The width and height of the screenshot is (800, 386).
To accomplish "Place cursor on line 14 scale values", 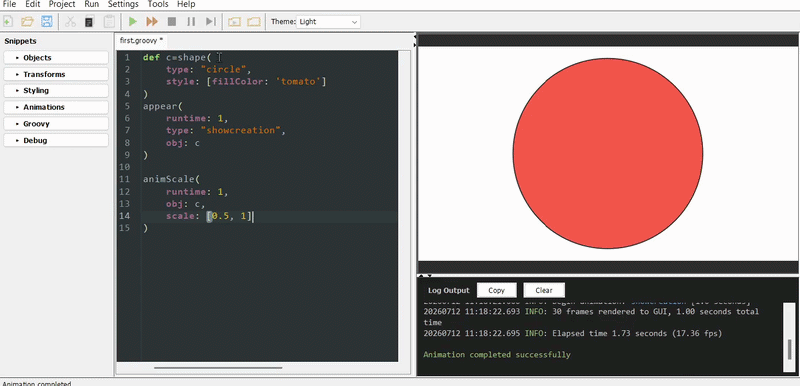I will [x=229, y=217].
